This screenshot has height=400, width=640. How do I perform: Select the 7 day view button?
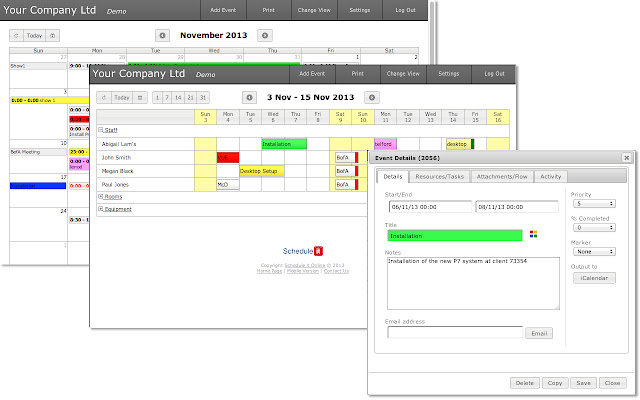tap(167, 98)
